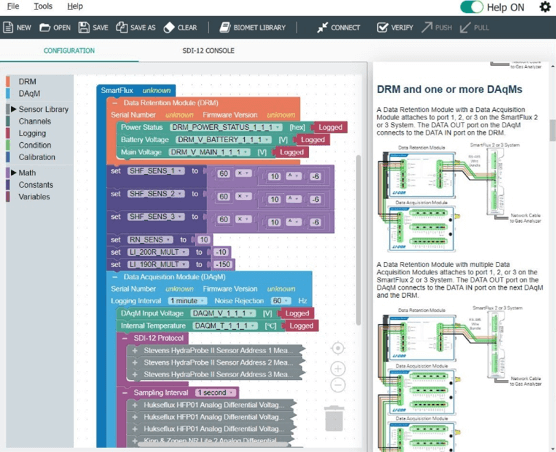Screen dimensions: 556x452
Task: Click the workspace vertical scrollbar
Action: (358, 240)
